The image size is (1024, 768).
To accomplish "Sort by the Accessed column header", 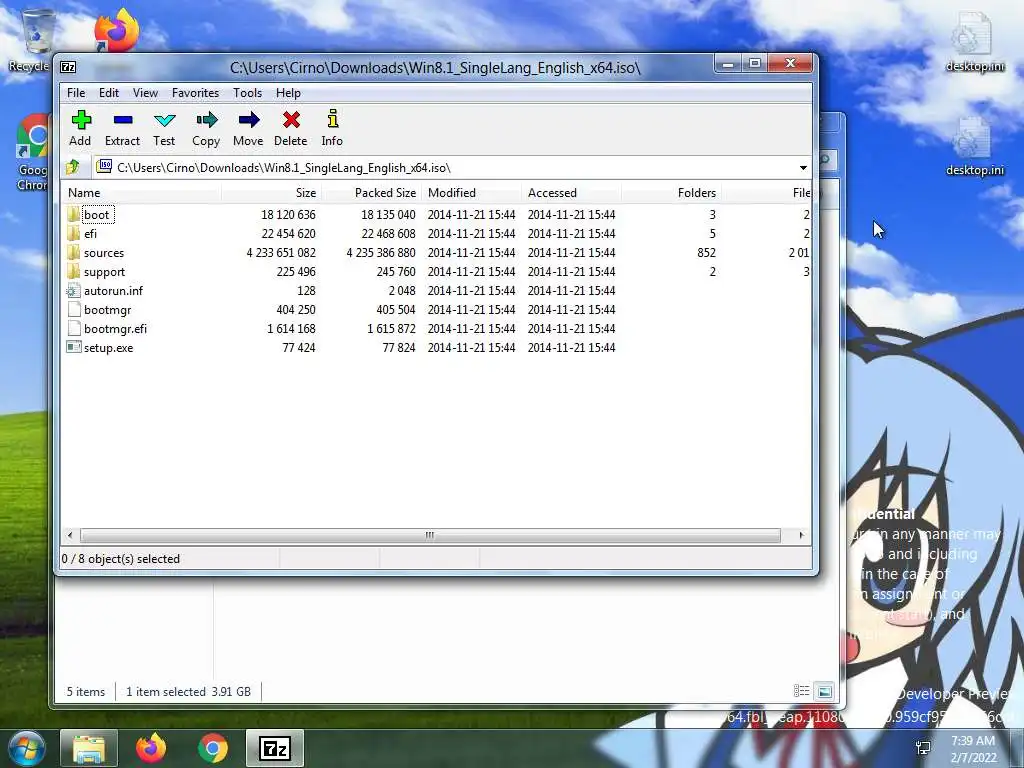I will pyautogui.click(x=571, y=193).
